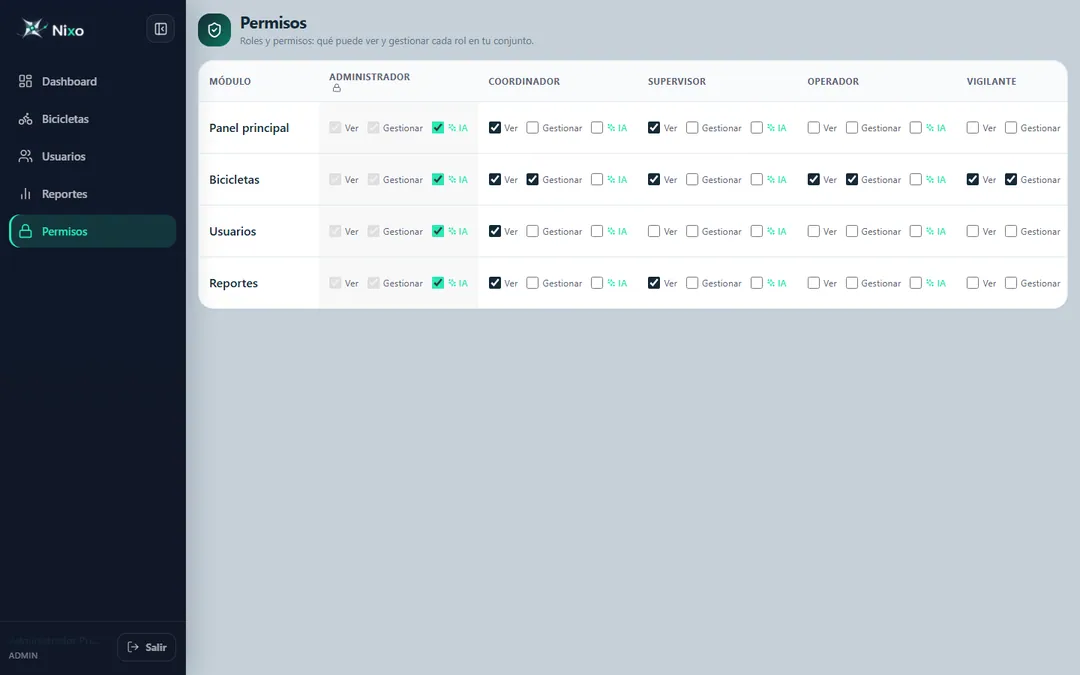Go to Usuarios in the sidebar
Screen dimensions: 1080x675
point(92,156)
